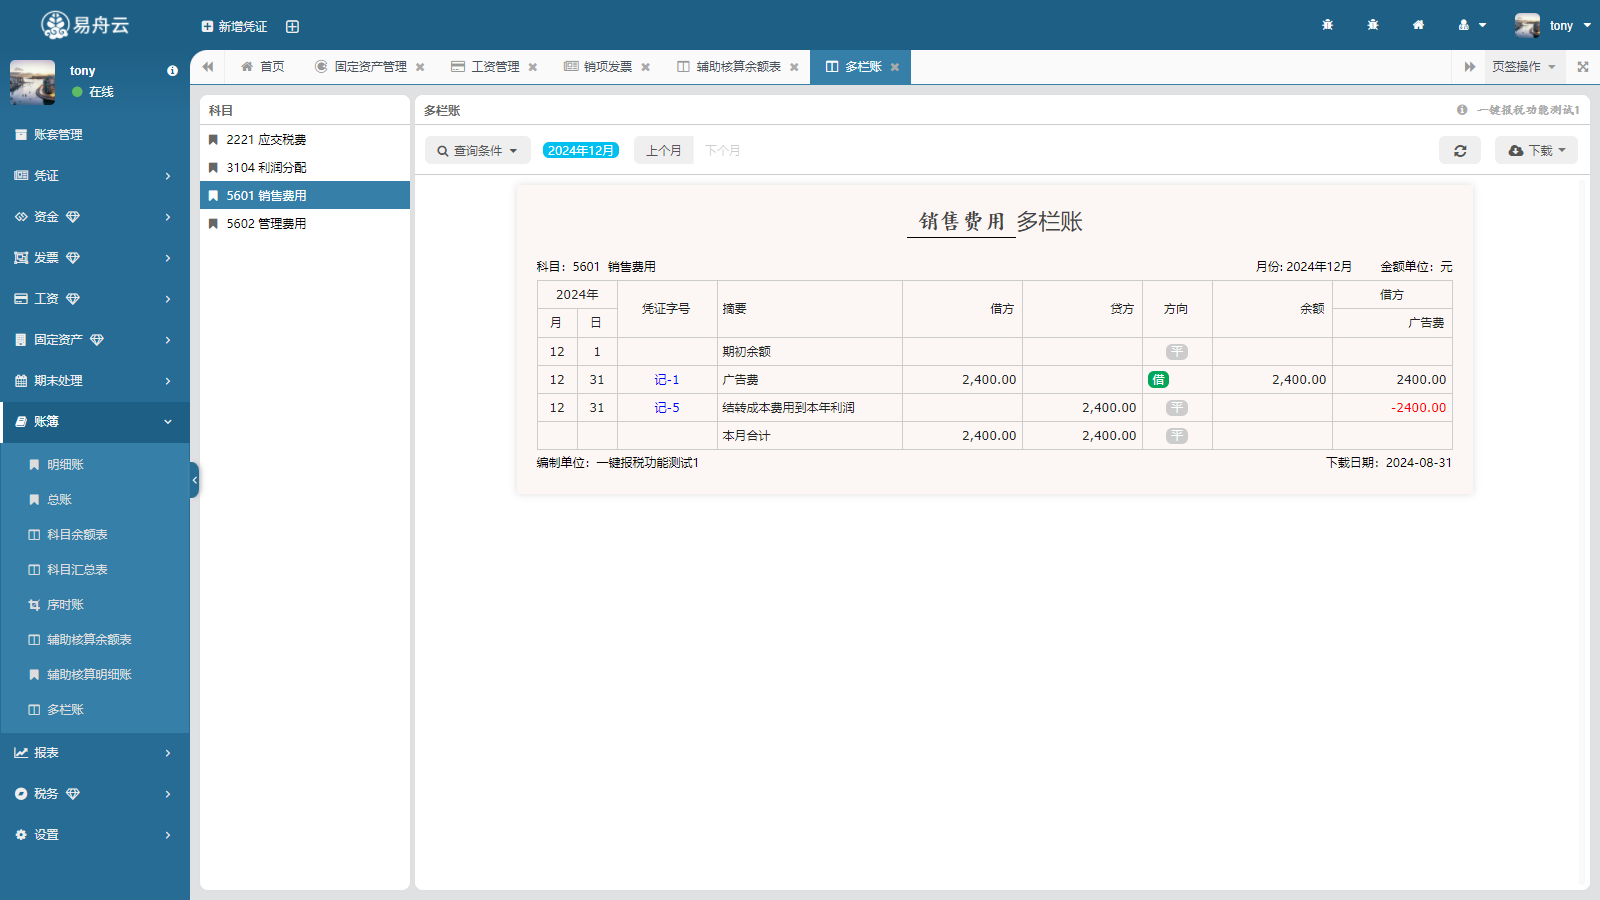Click the tony avatar in the sidebar
Viewport: 1600px width, 900px height.
coord(32,82)
